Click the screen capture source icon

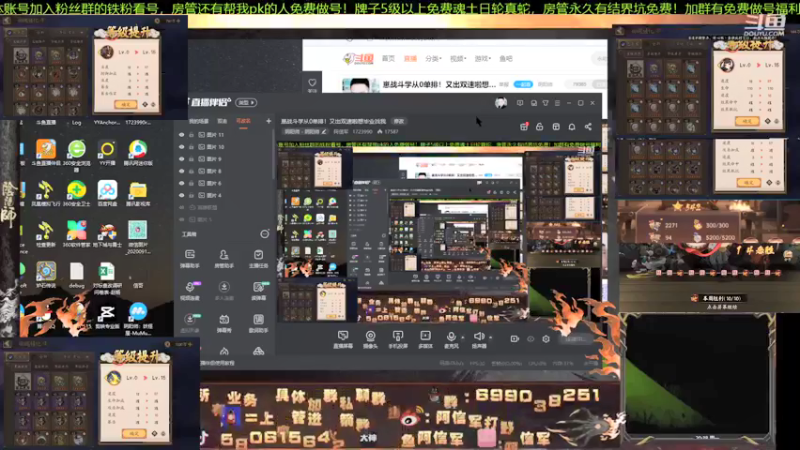(343, 338)
